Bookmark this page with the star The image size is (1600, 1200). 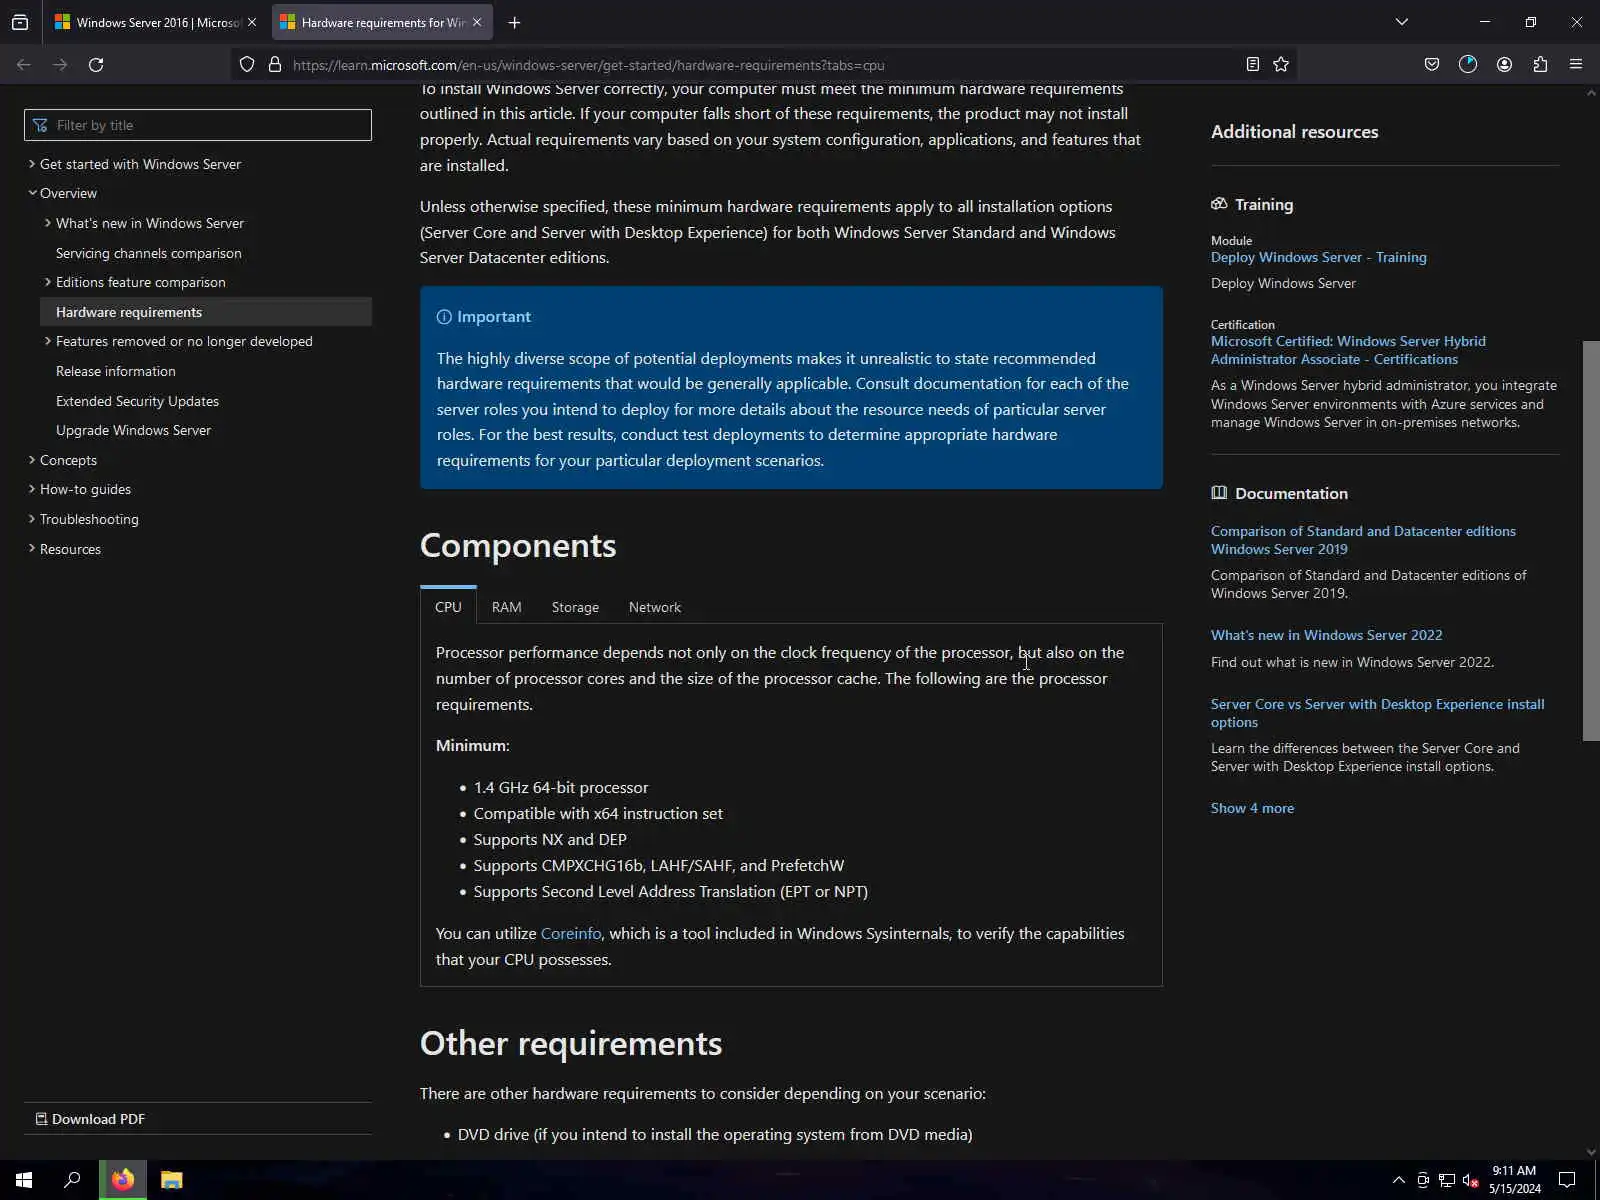tap(1281, 65)
